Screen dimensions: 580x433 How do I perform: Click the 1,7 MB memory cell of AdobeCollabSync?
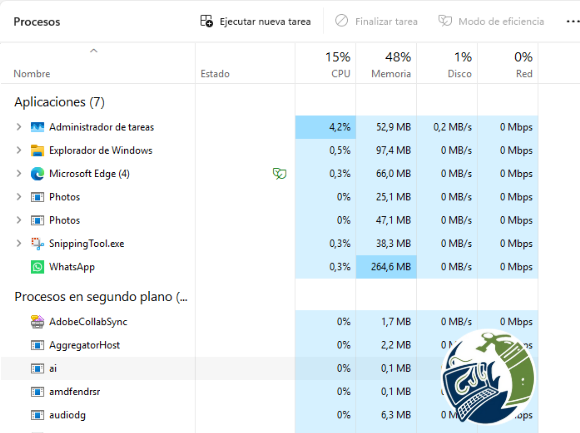point(386,322)
